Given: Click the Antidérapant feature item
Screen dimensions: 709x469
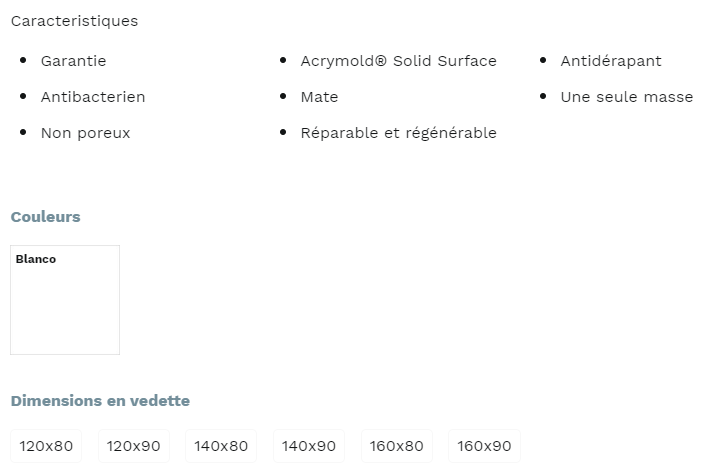Looking at the screenshot, I should 611,61.
